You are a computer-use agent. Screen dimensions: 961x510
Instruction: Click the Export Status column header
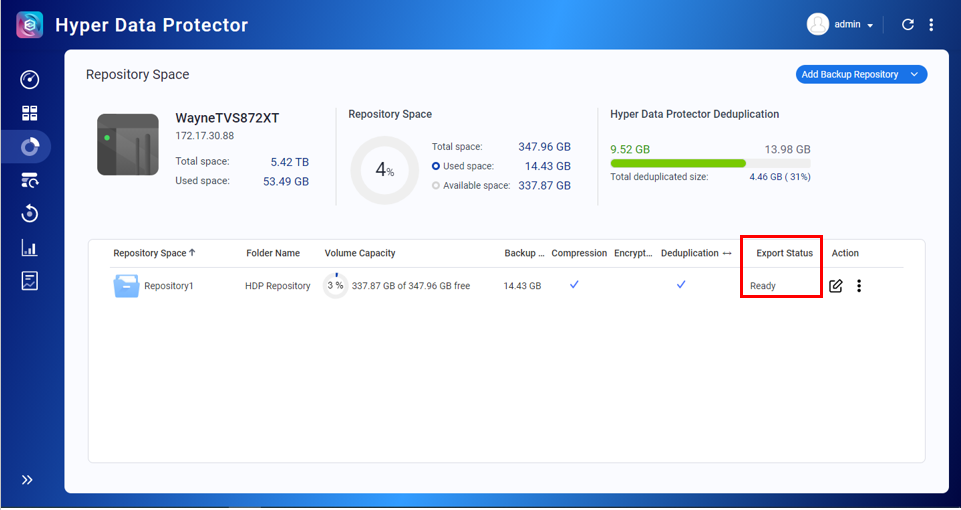(784, 253)
